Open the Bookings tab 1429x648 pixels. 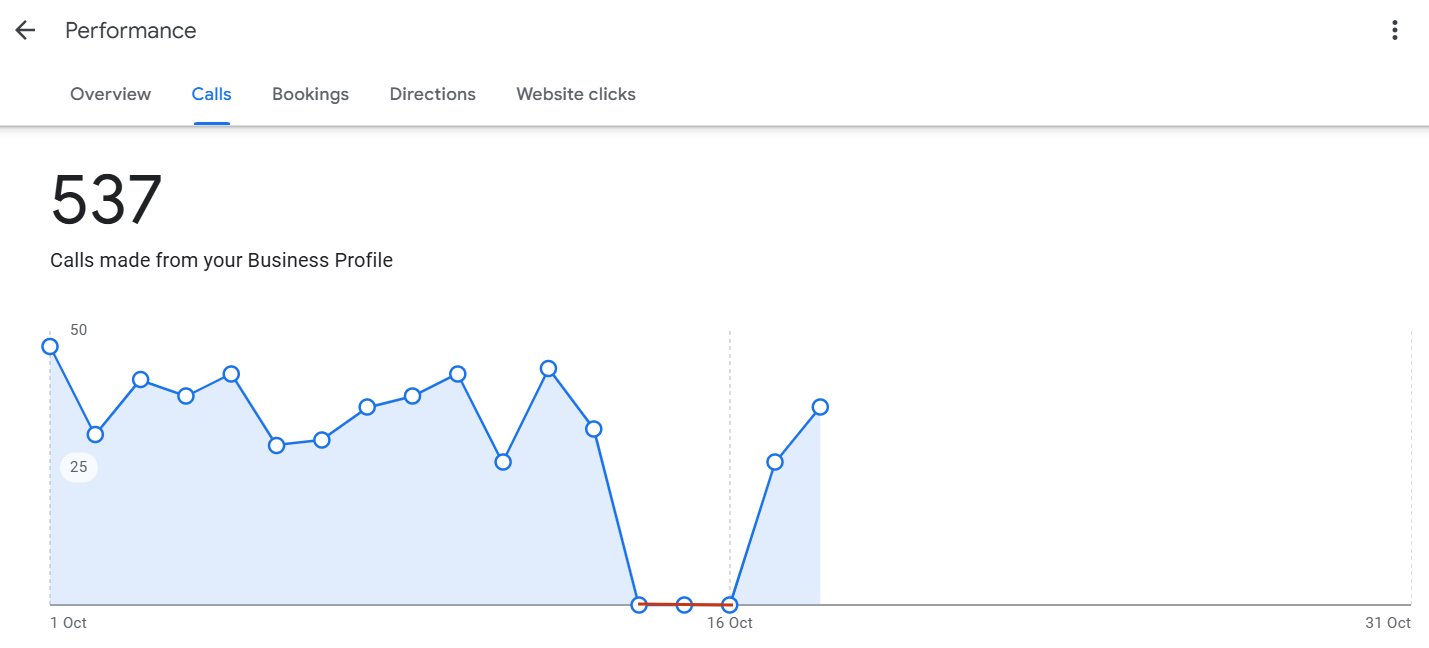coord(310,94)
